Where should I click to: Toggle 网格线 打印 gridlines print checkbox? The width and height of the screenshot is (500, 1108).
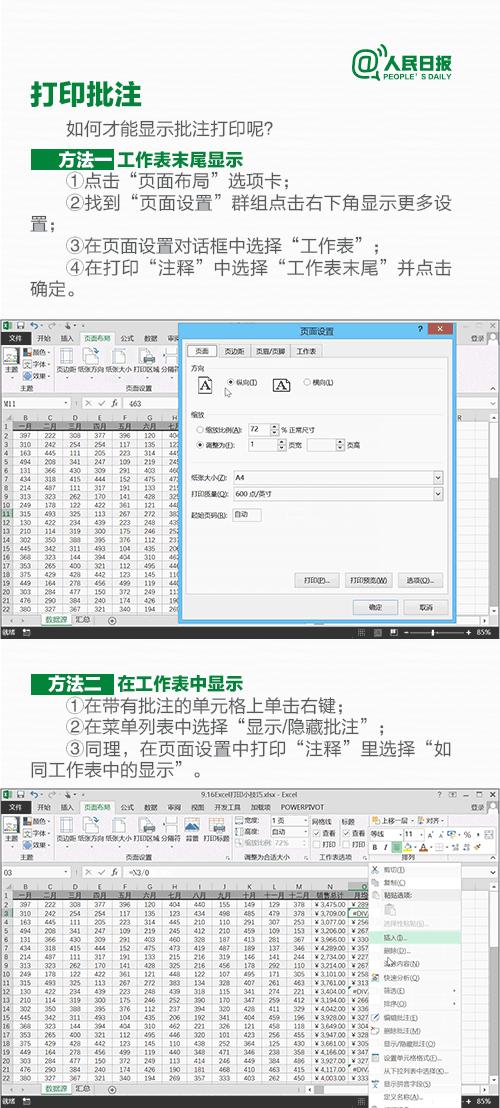point(316,844)
